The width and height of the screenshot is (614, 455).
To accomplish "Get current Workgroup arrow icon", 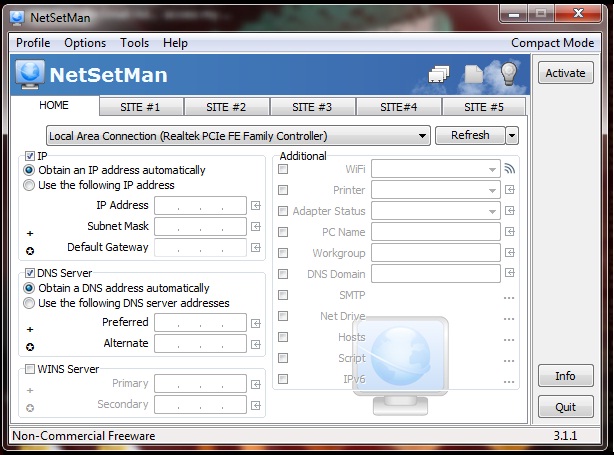I will click(x=509, y=253).
